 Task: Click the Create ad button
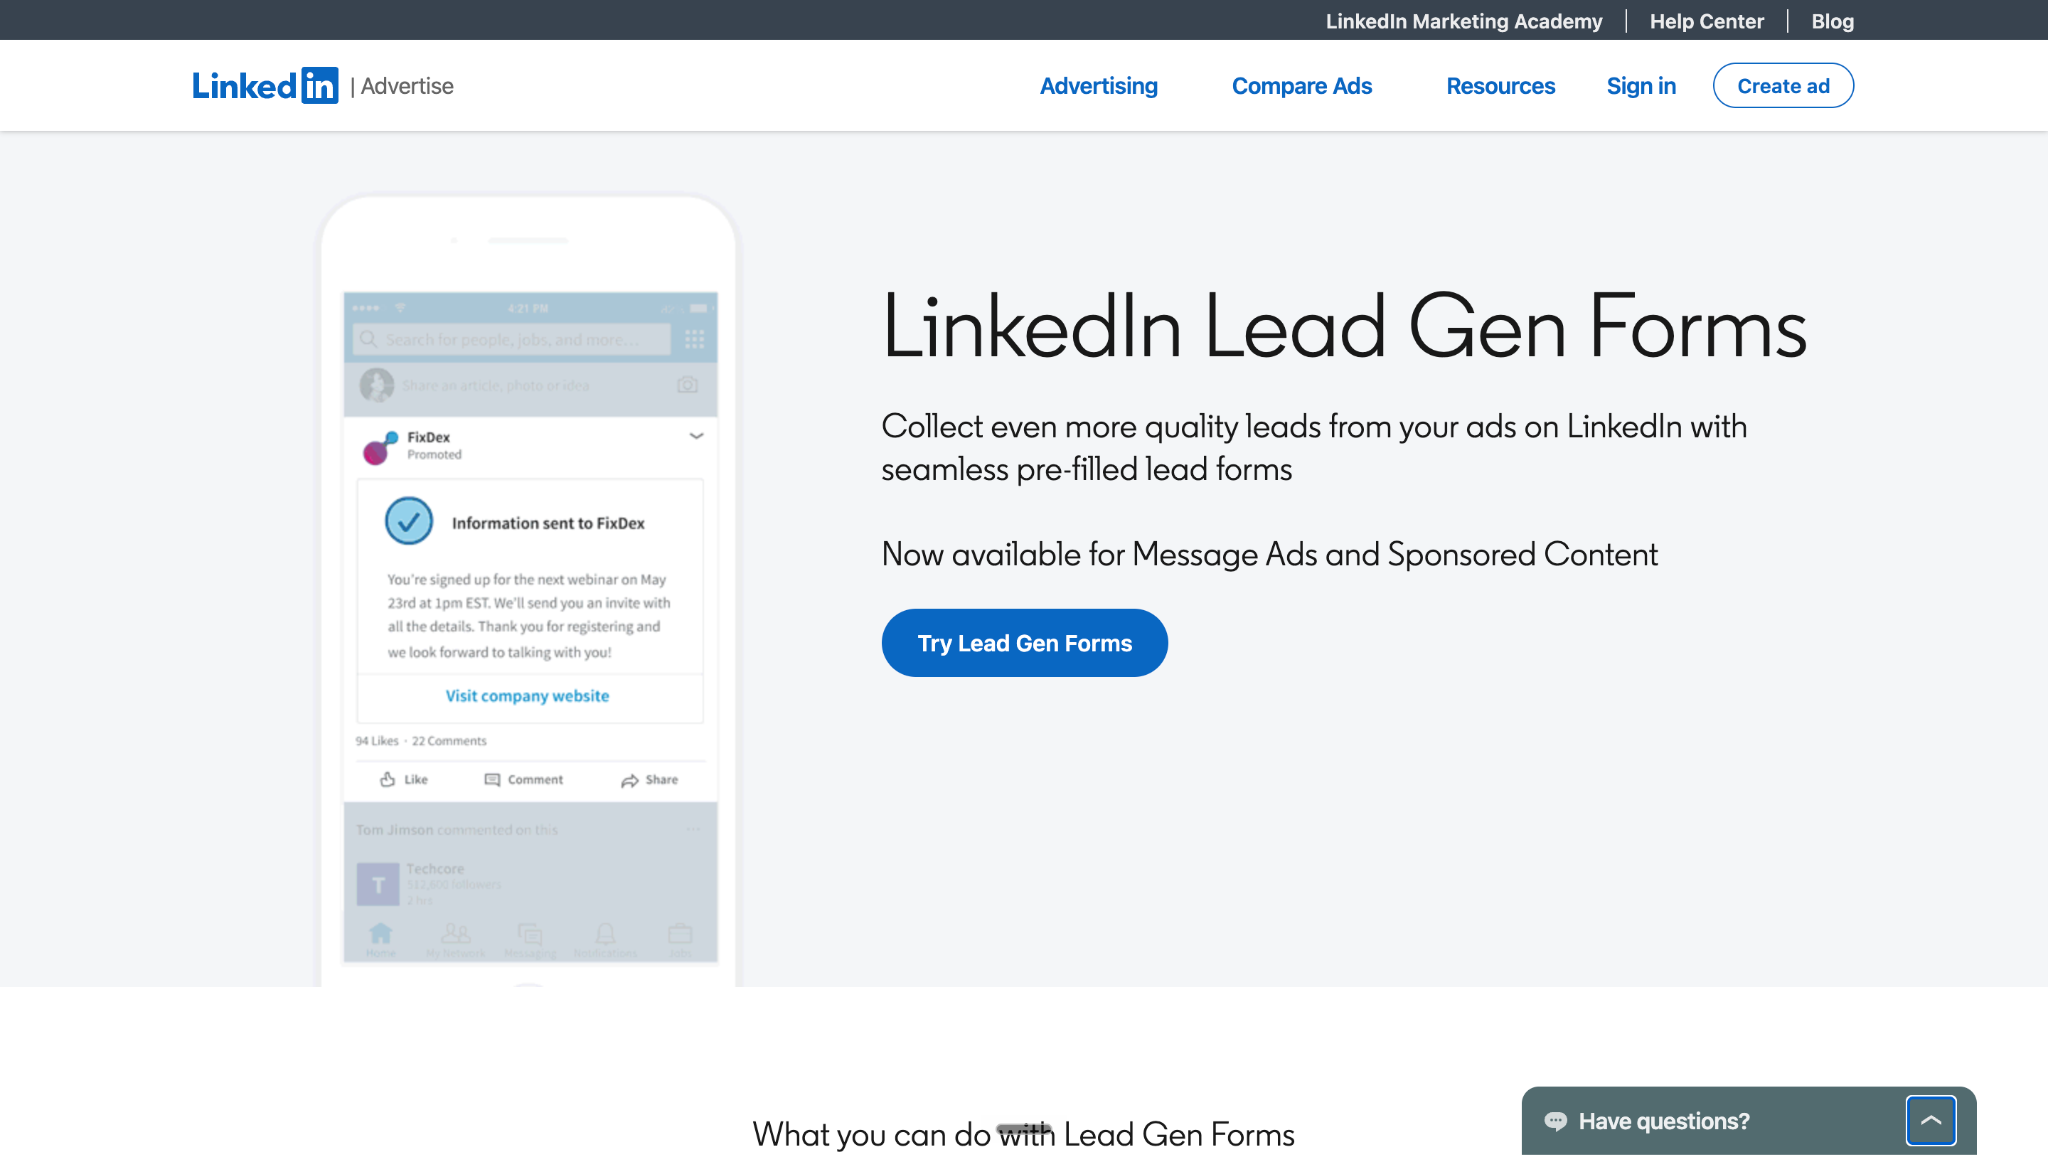pos(1783,86)
